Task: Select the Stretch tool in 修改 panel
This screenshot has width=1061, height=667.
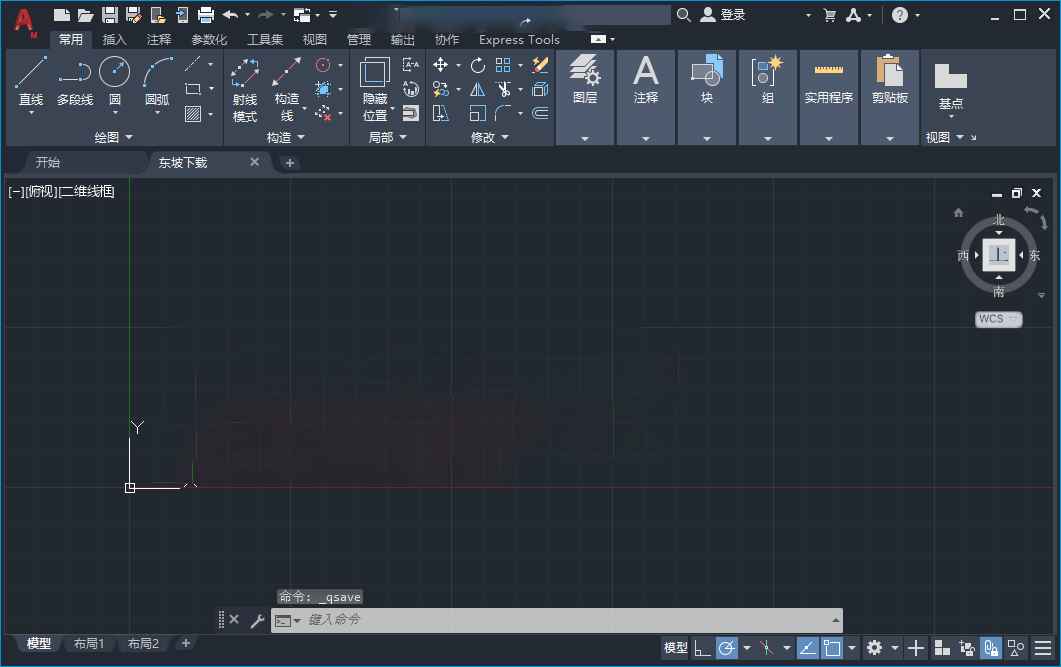Action: click(441, 113)
